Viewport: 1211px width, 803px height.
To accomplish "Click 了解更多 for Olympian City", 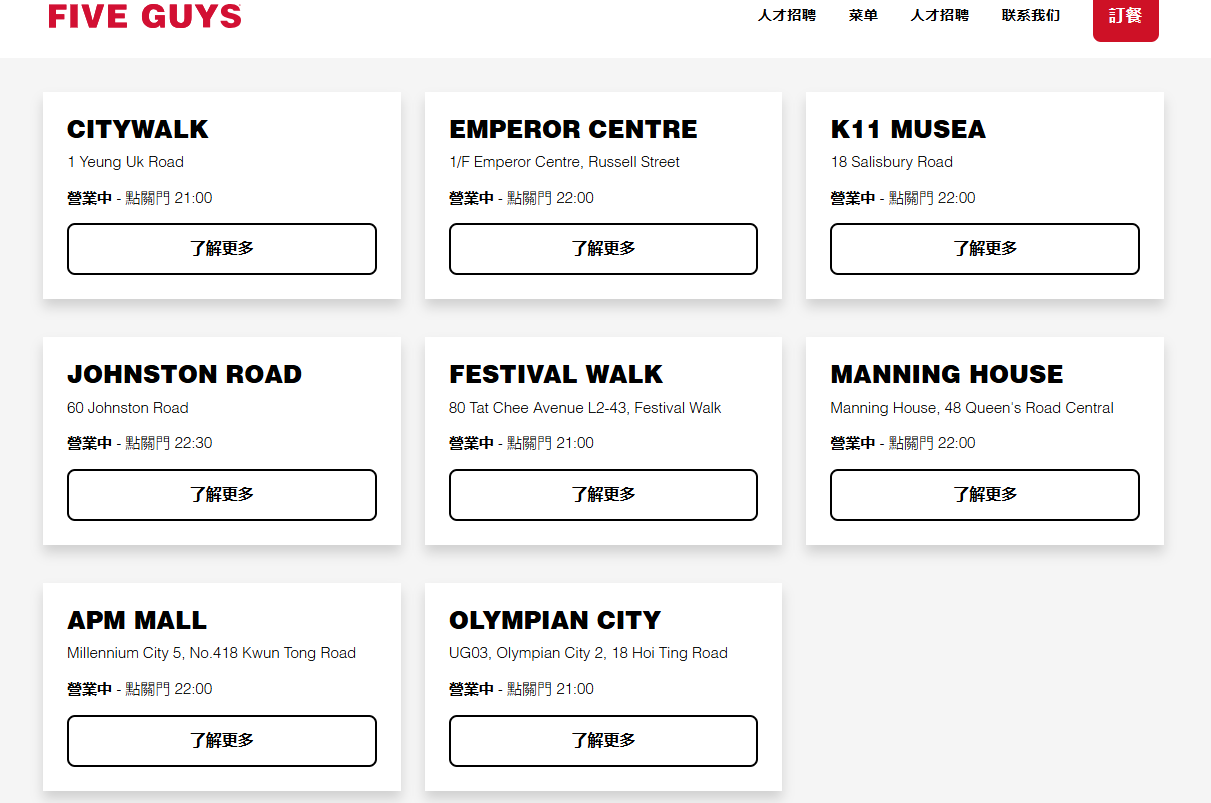I will [603, 741].
